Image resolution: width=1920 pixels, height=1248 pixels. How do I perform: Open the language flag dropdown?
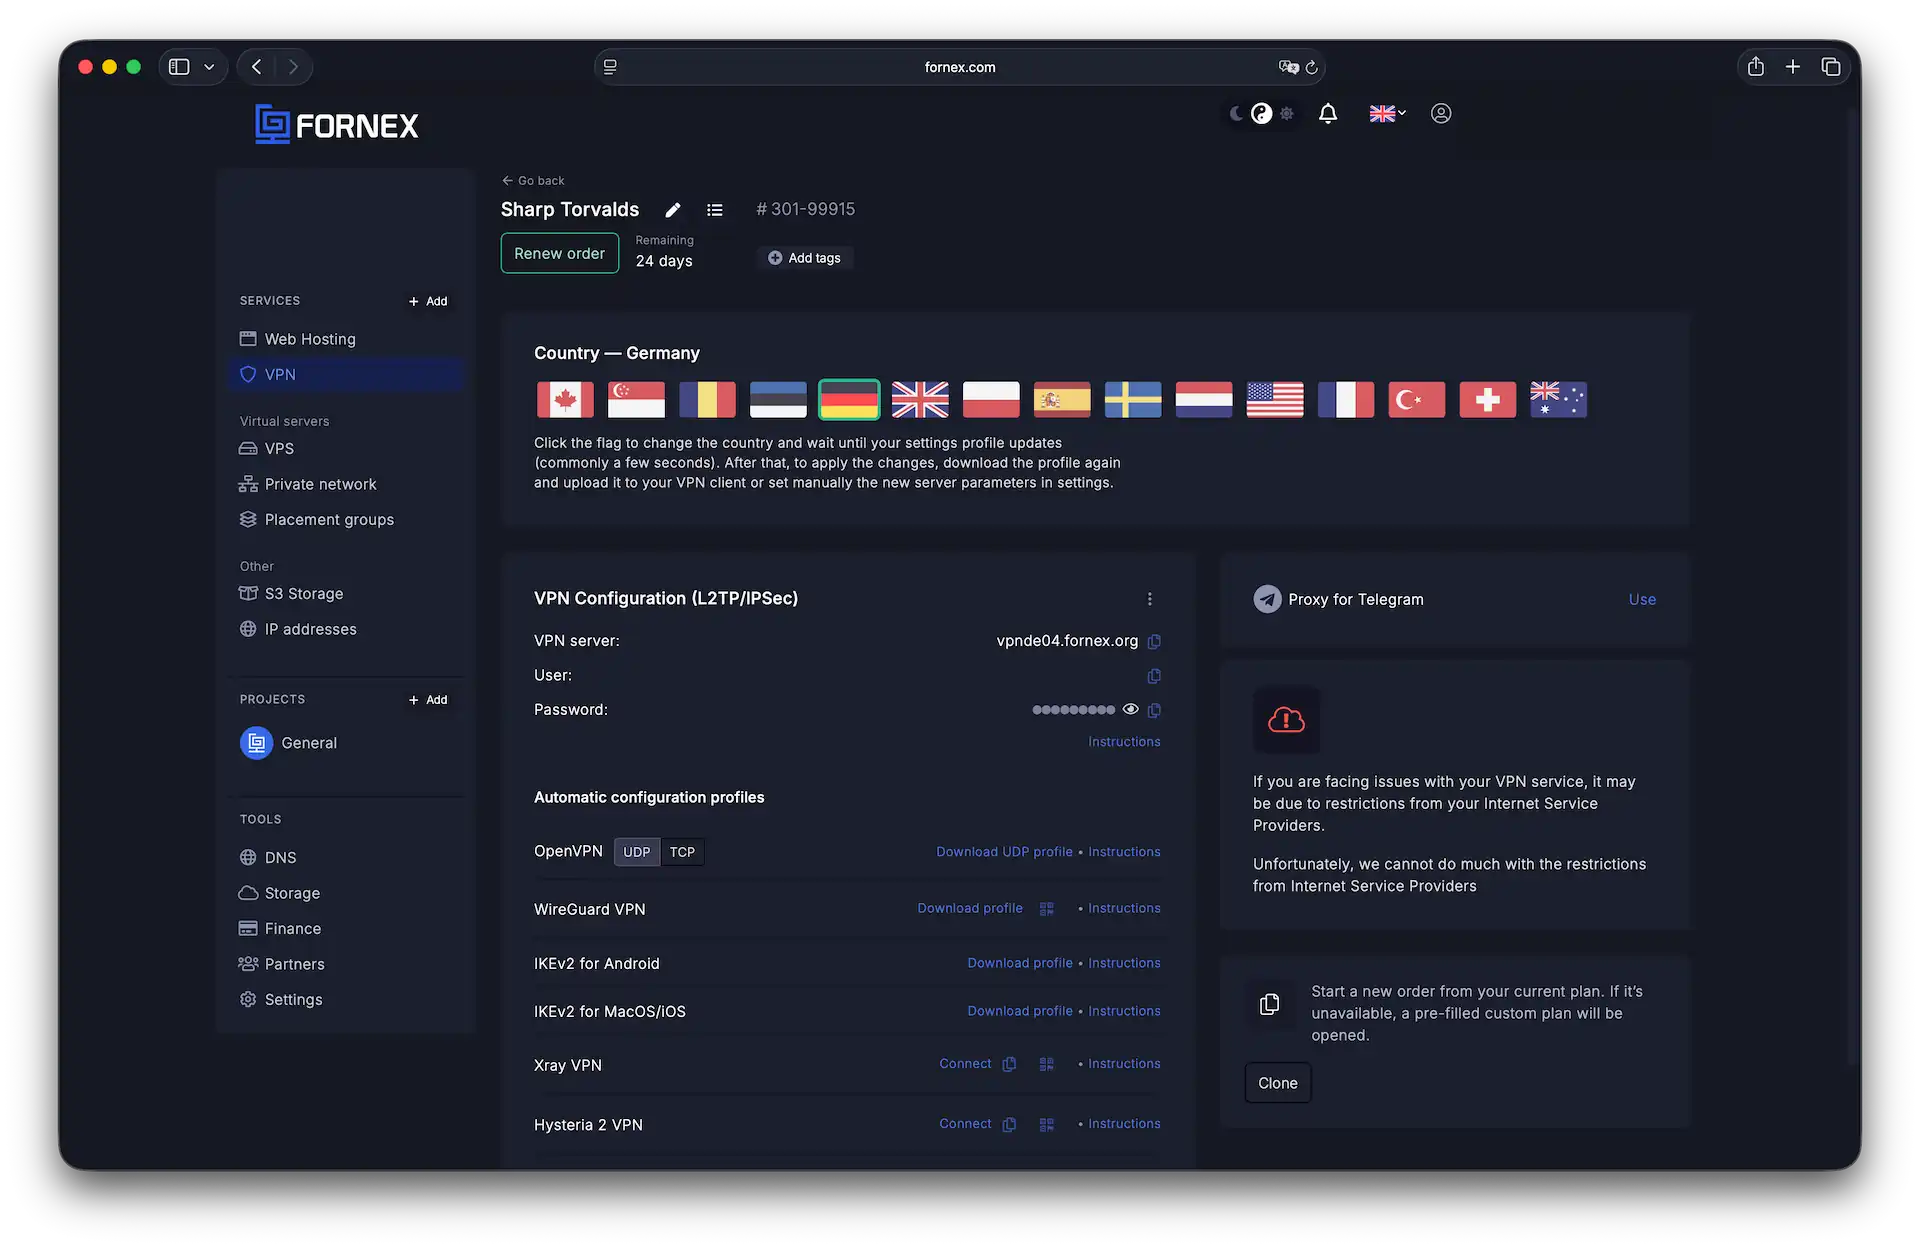(1388, 114)
